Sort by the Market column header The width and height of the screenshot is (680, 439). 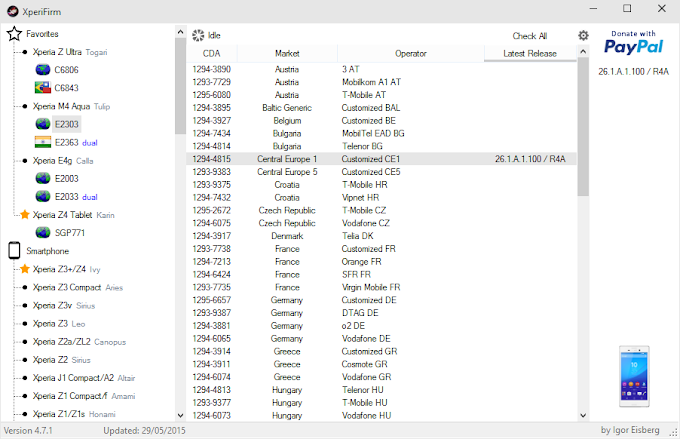pos(287,53)
